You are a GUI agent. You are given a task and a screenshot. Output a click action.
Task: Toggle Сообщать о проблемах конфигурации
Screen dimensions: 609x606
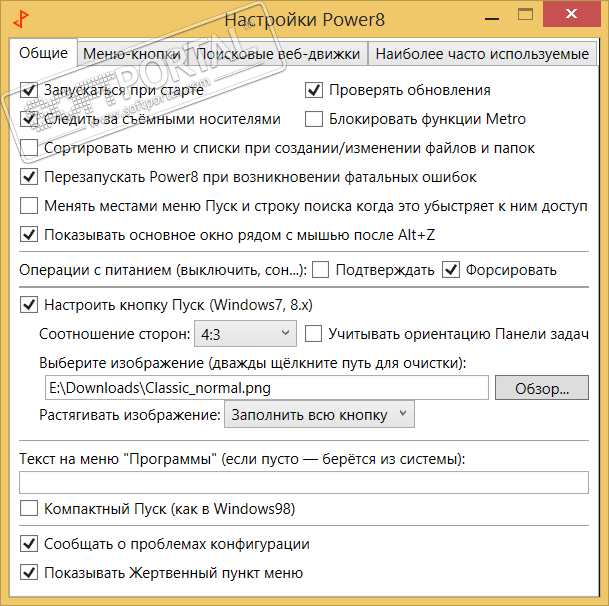point(29,544)
